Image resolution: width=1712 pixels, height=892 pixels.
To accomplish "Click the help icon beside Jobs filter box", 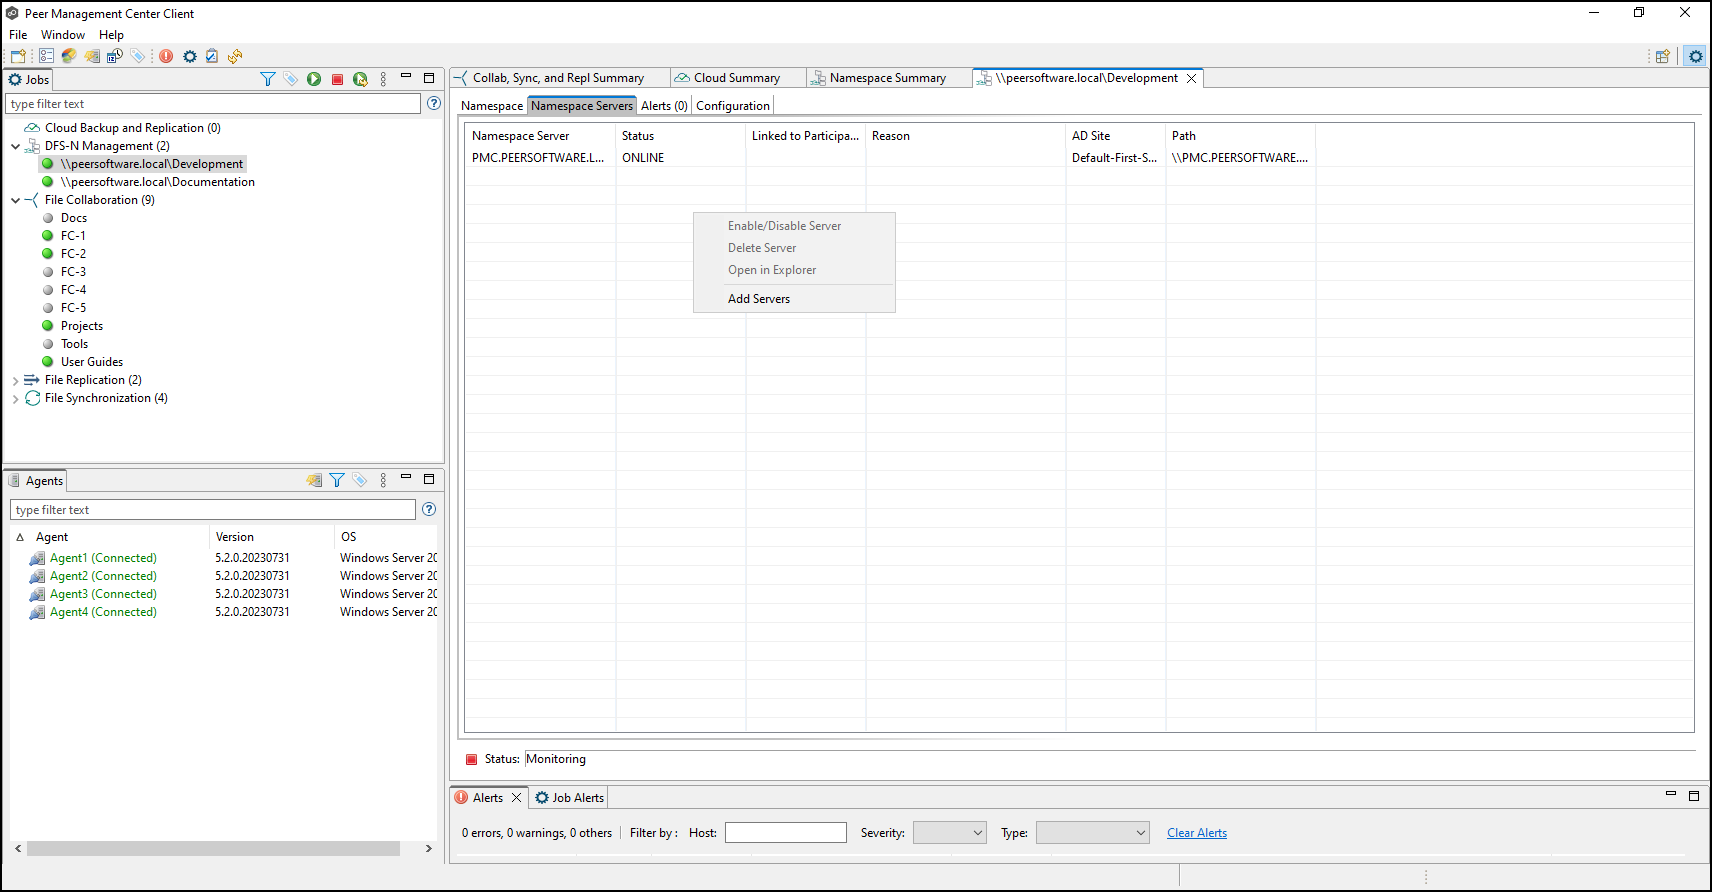I will (434, 103).
